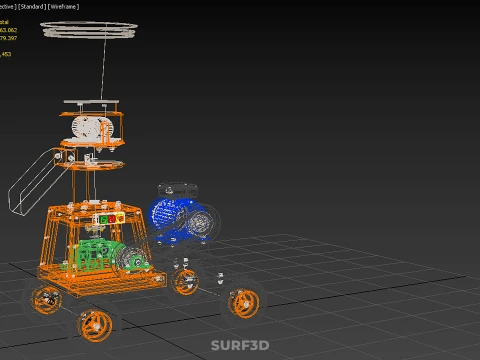Open the Wireframe shading label menu
The width and height of the screenshot is (480, 360).
(63, 7)
